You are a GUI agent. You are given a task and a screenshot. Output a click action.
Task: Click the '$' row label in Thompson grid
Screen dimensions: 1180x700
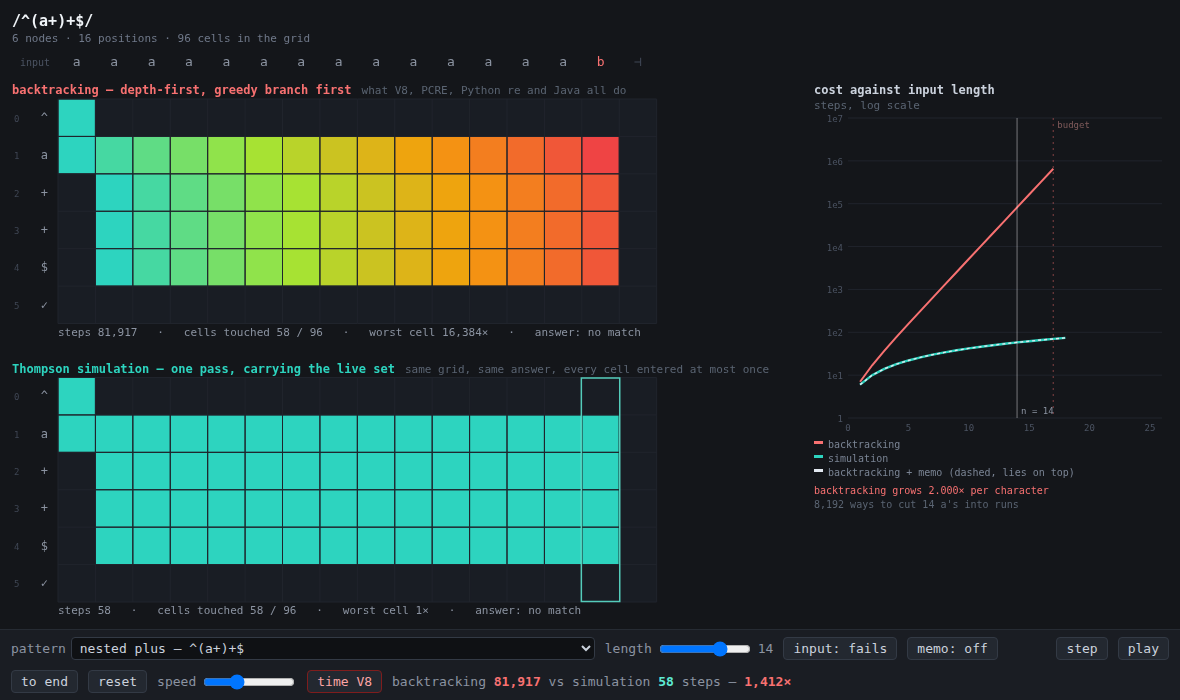(44, 546)
